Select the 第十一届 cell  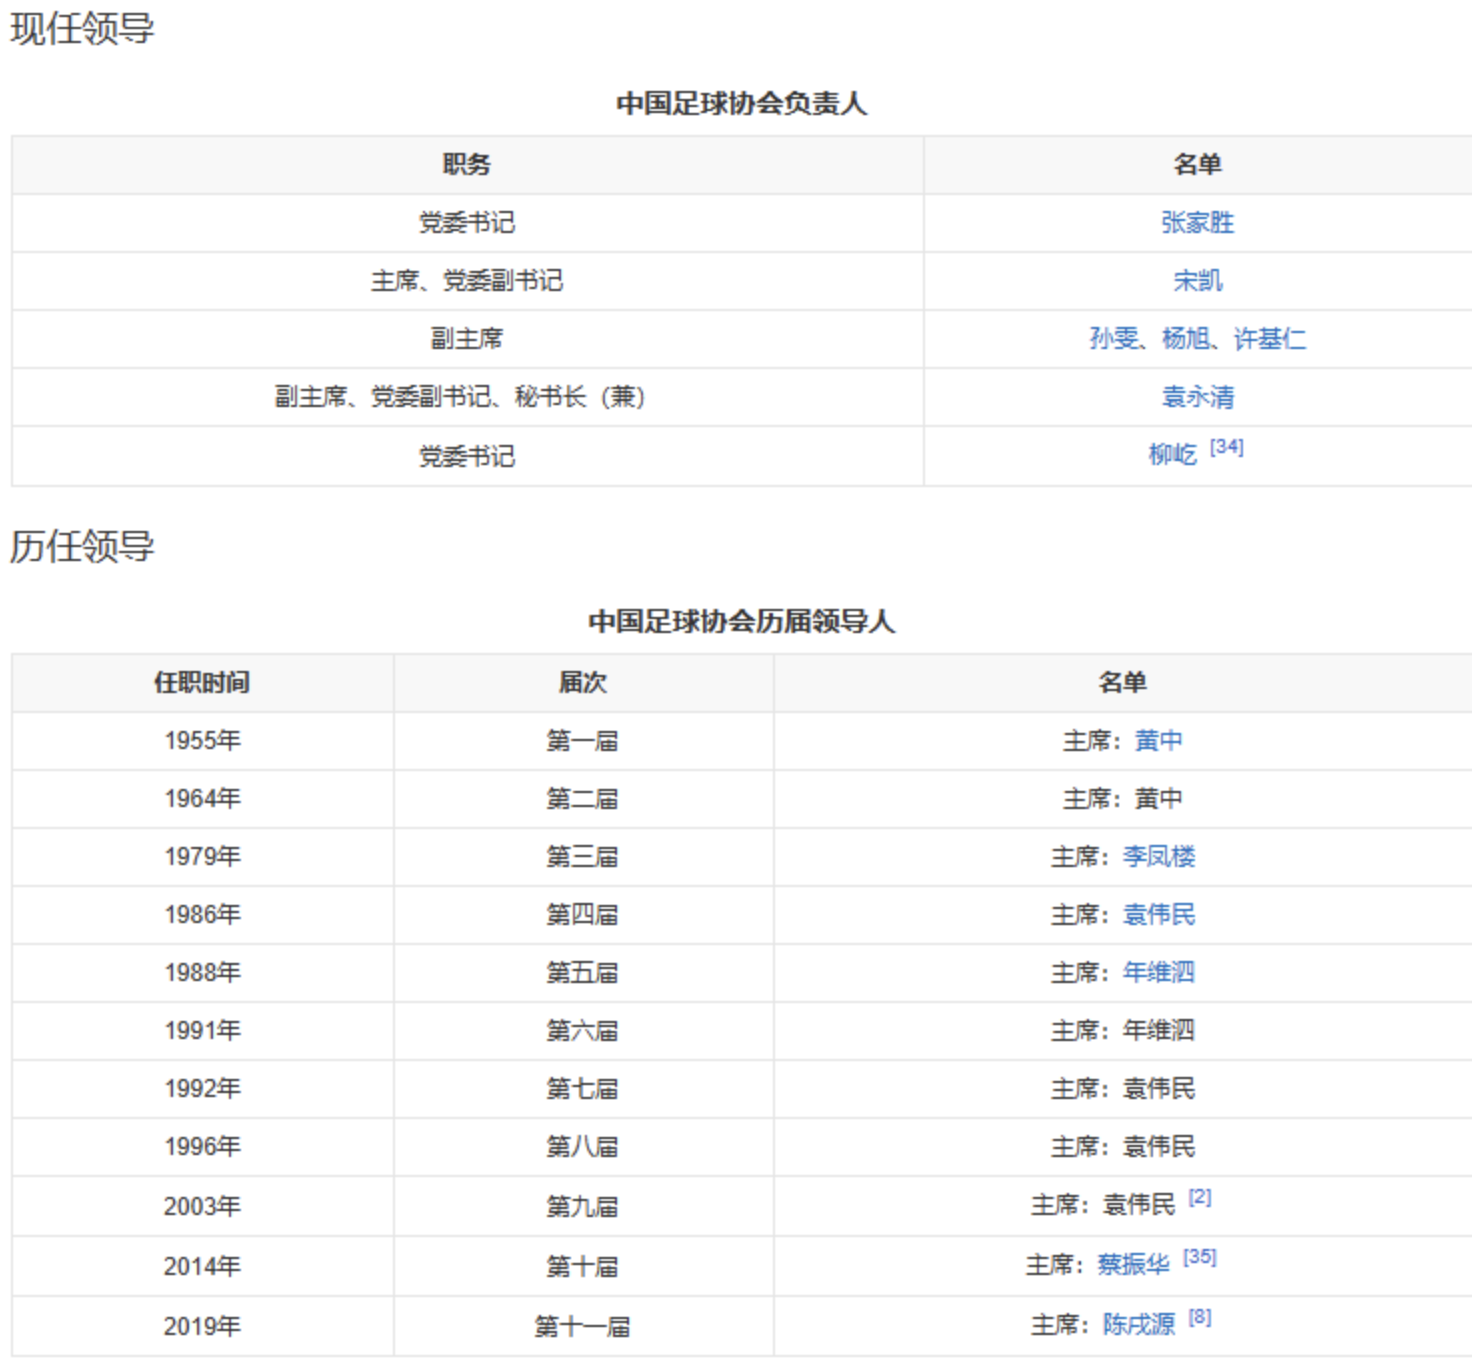pos(583,1326)
